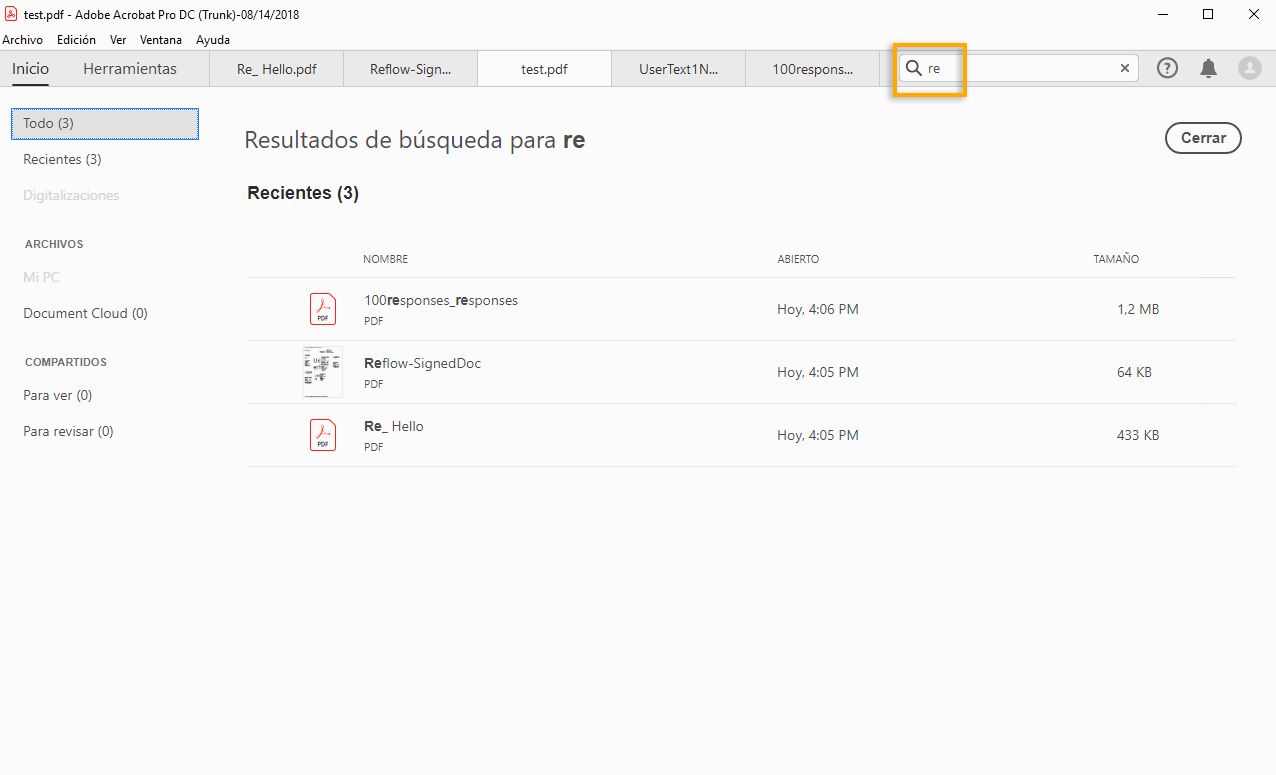1276x775 pixels.
Task: Clear the search query with the X icon
Action: pyautogui.click(x=1124, y=68)
